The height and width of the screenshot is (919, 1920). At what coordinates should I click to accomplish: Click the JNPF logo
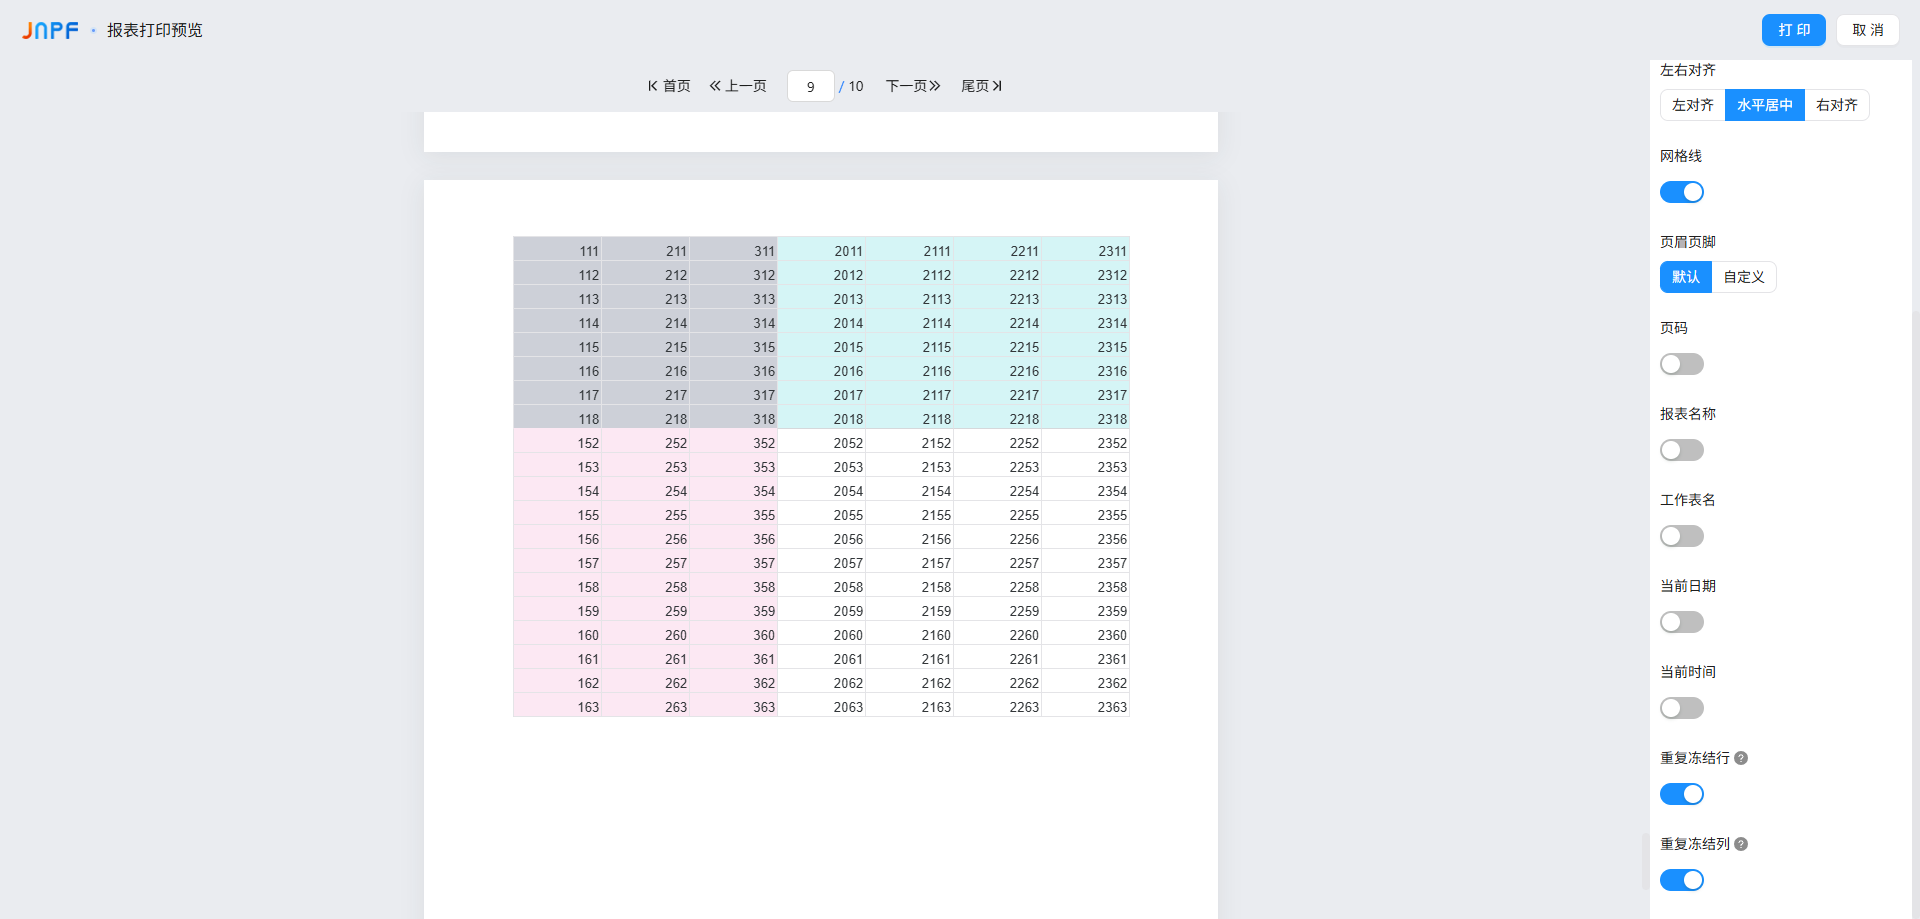pos(50,31)
